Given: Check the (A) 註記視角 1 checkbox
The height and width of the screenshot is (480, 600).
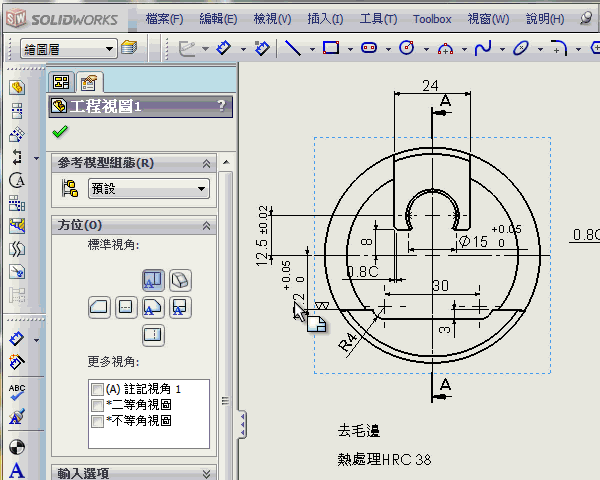Looking at the screenshot, I should 97,389.
